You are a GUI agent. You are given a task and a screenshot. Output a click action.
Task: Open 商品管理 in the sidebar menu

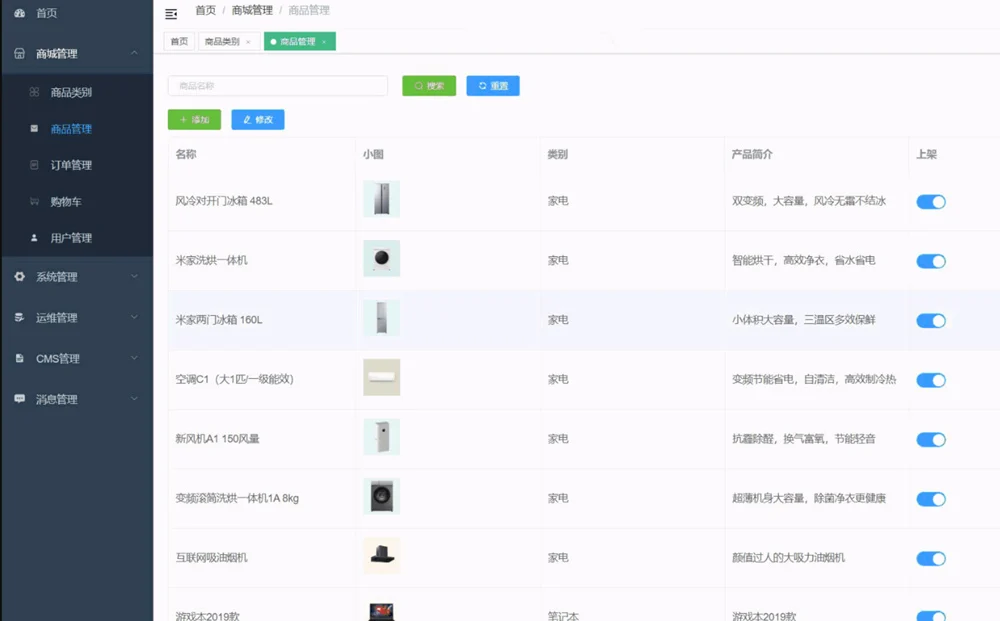(x=71, y=129)
